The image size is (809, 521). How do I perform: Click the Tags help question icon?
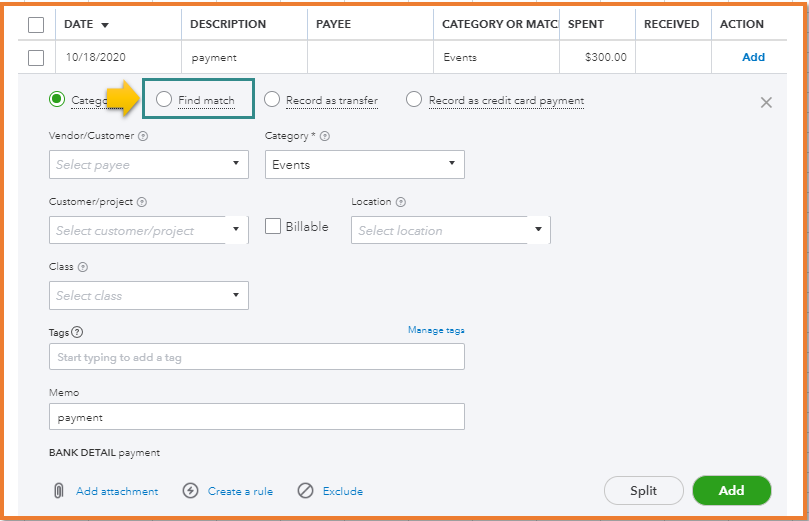(x=77, y=333)
